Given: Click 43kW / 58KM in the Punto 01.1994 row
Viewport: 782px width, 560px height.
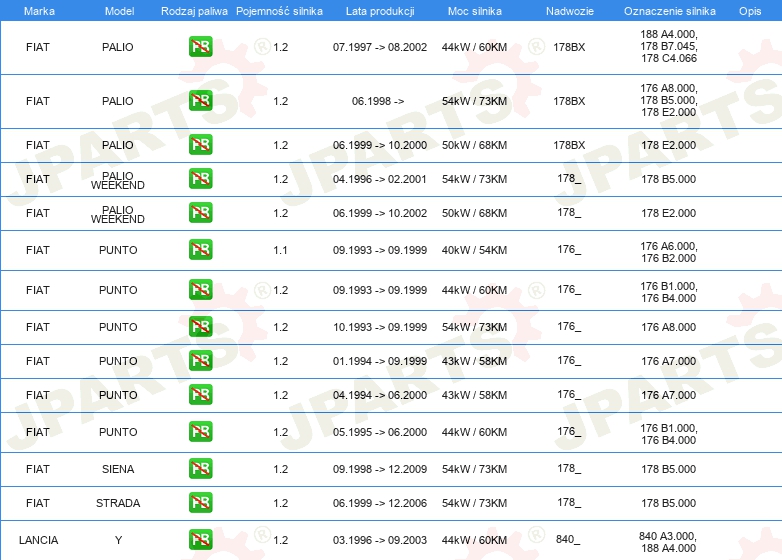Looking at the screenshot, I should (474, 361).
